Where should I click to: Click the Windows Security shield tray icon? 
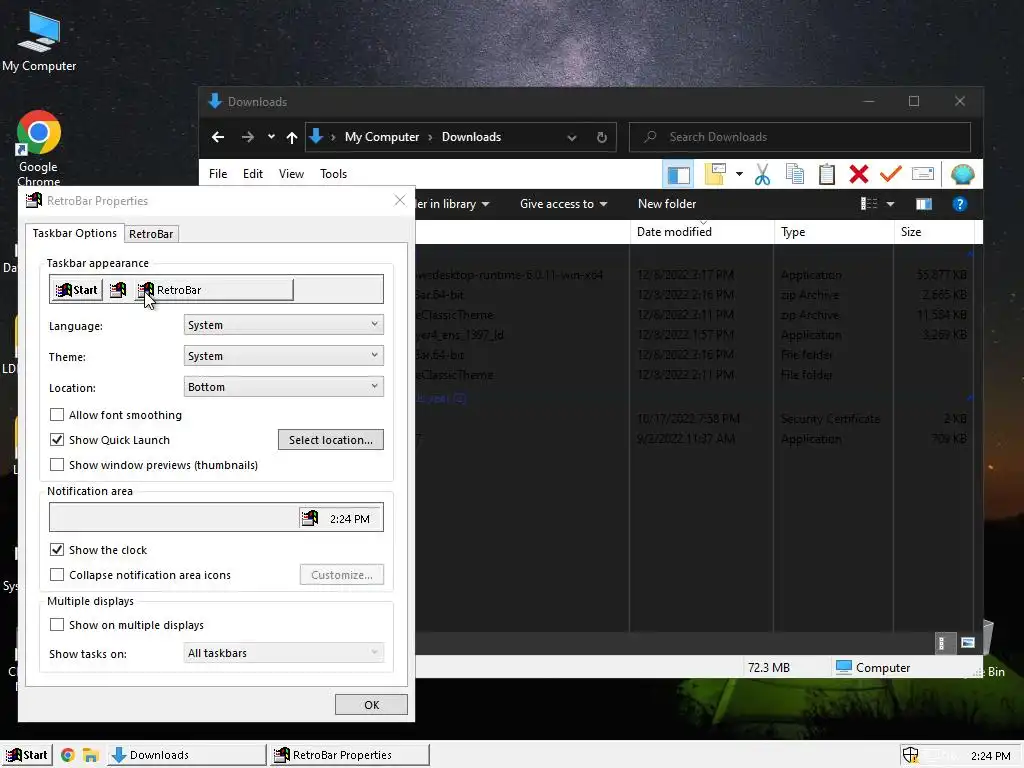[x=910, y=756]
